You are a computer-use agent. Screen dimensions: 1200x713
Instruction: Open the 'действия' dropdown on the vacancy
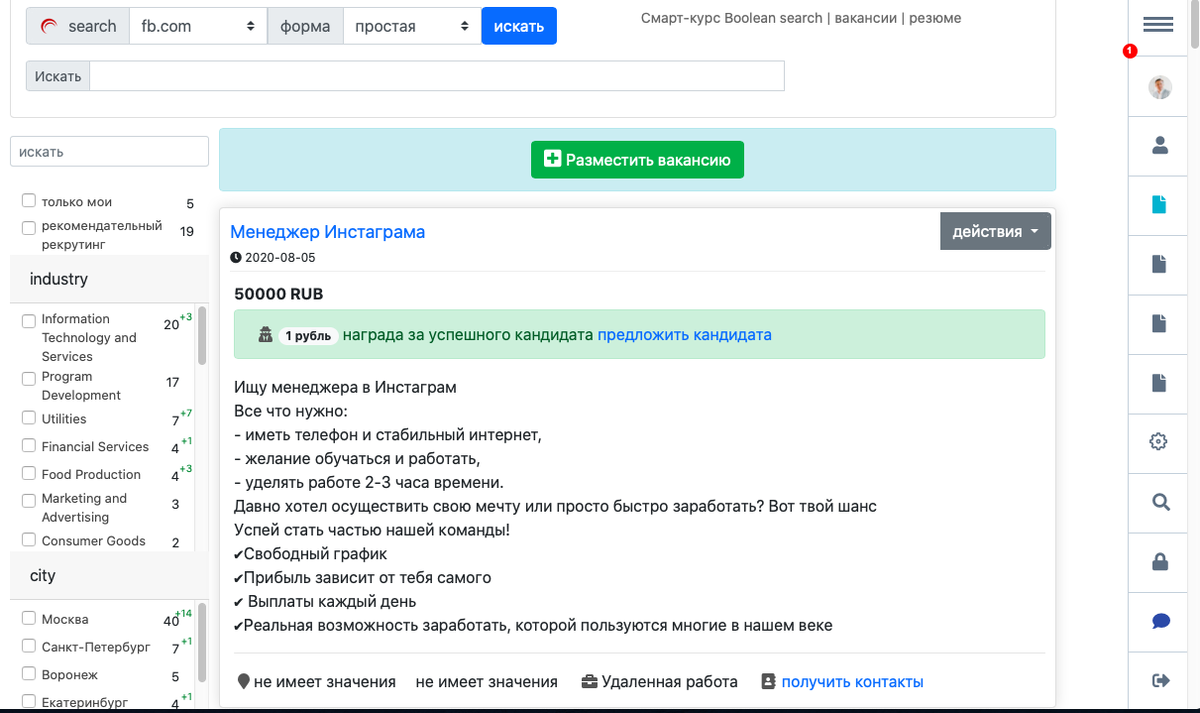click(995, 230)
